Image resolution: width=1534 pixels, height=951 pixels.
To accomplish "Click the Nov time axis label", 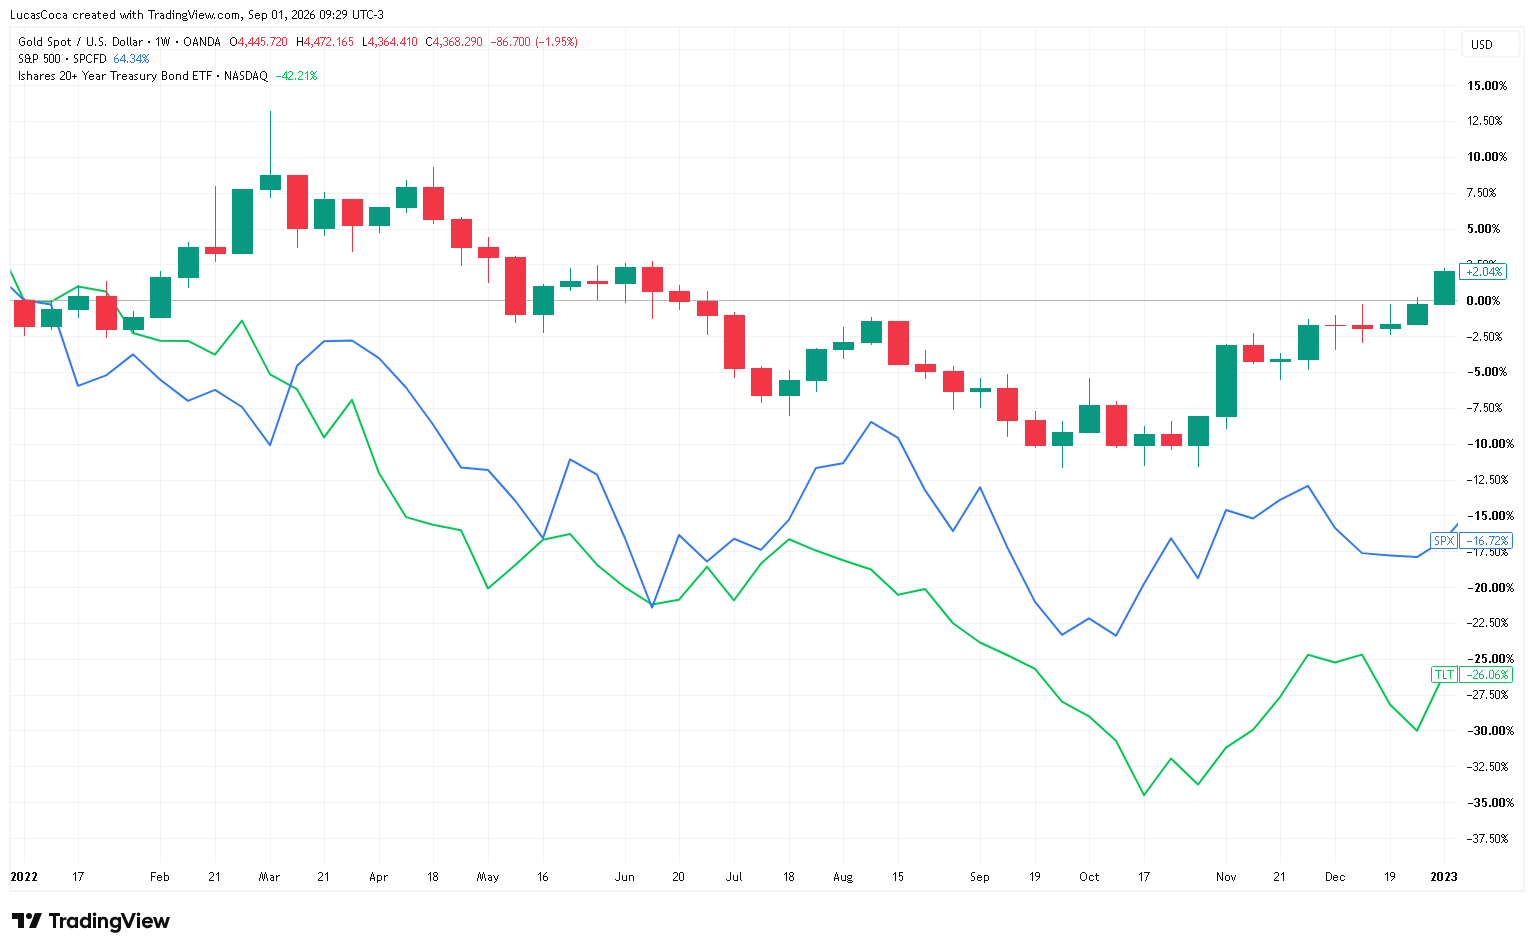I will pos(1226,877).
